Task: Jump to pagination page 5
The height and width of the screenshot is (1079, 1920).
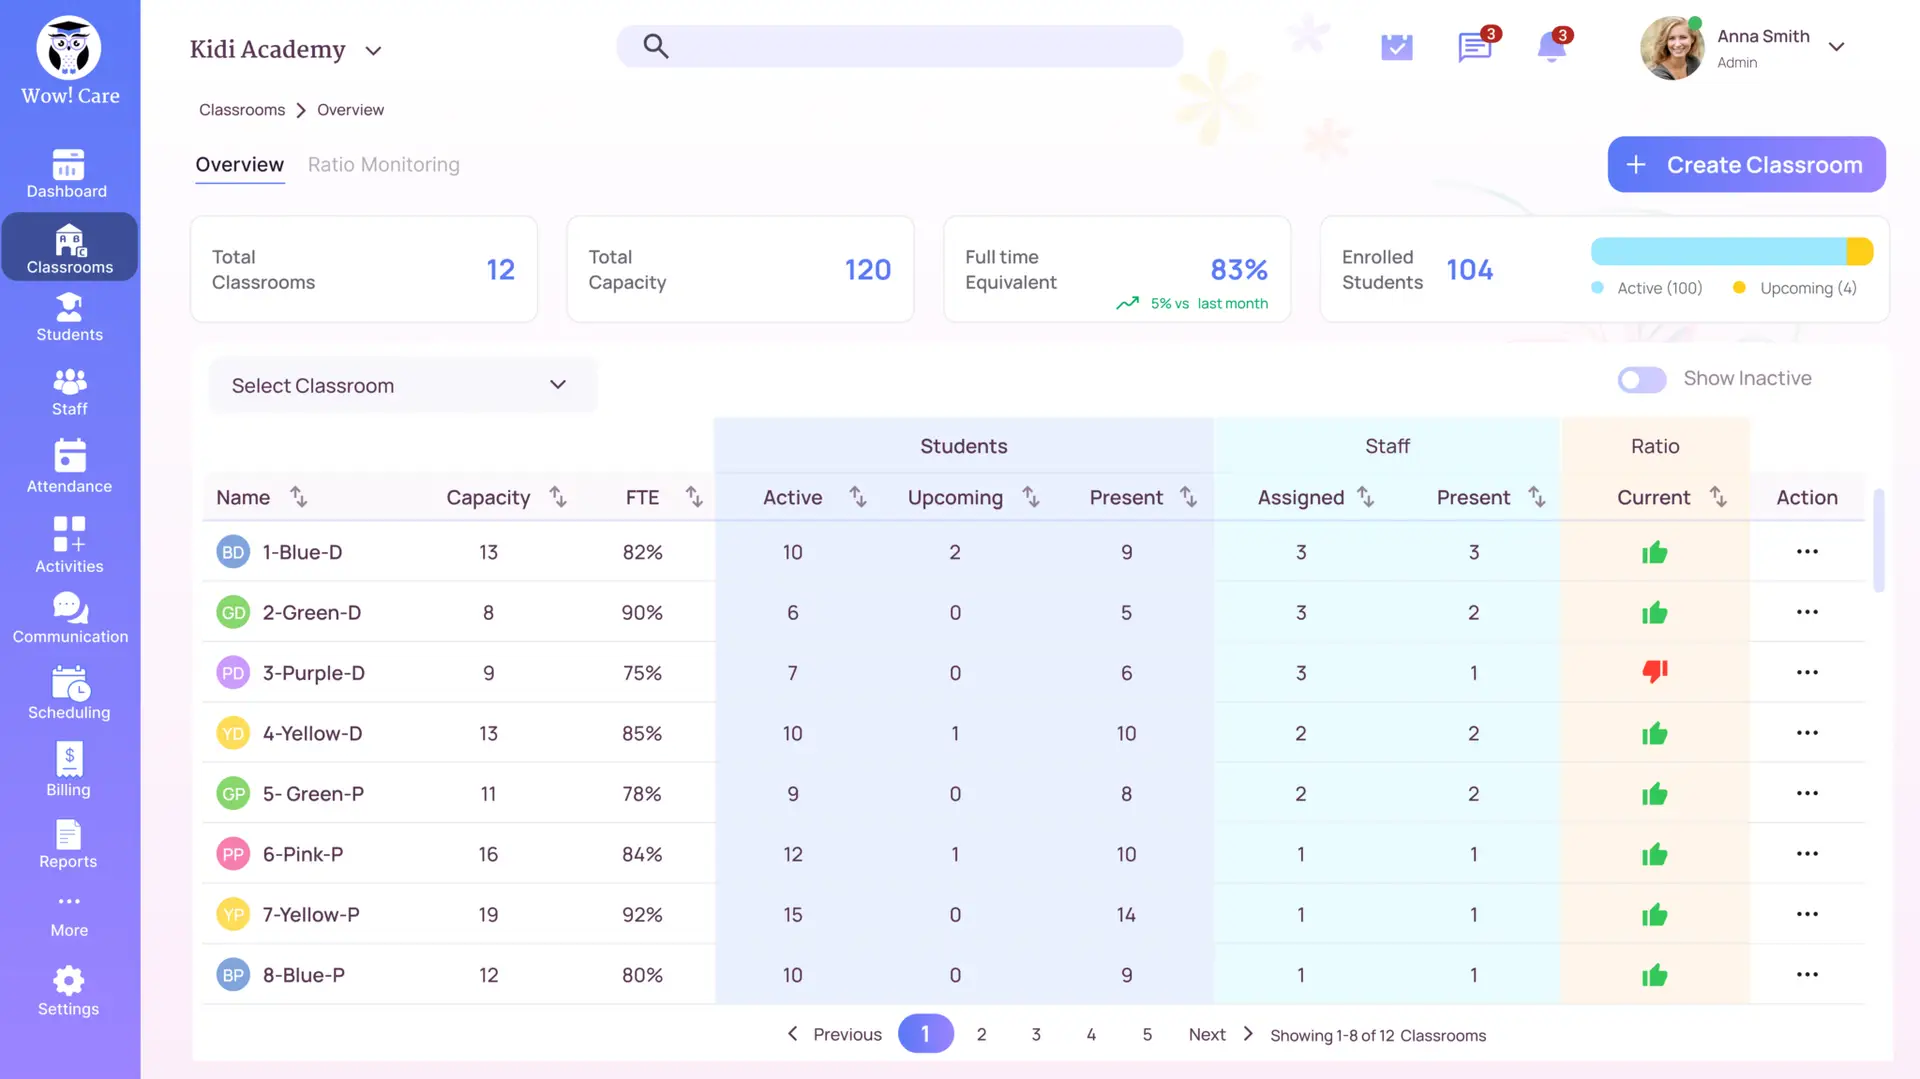Action: coord(1147,1035)
